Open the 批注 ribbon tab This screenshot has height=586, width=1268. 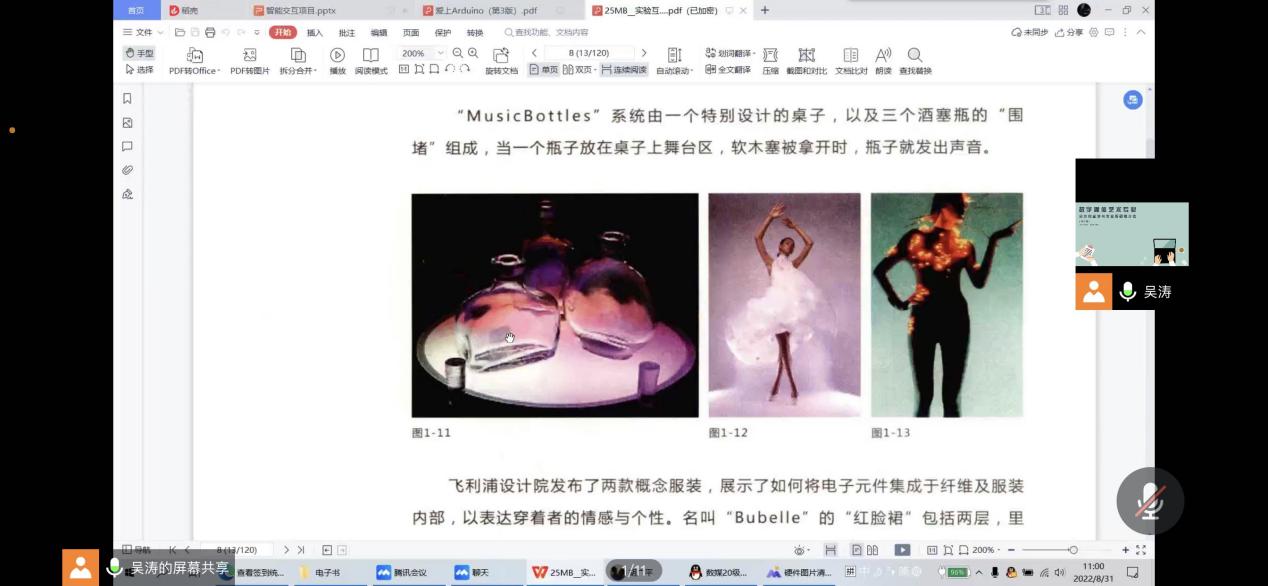[347, 33]
